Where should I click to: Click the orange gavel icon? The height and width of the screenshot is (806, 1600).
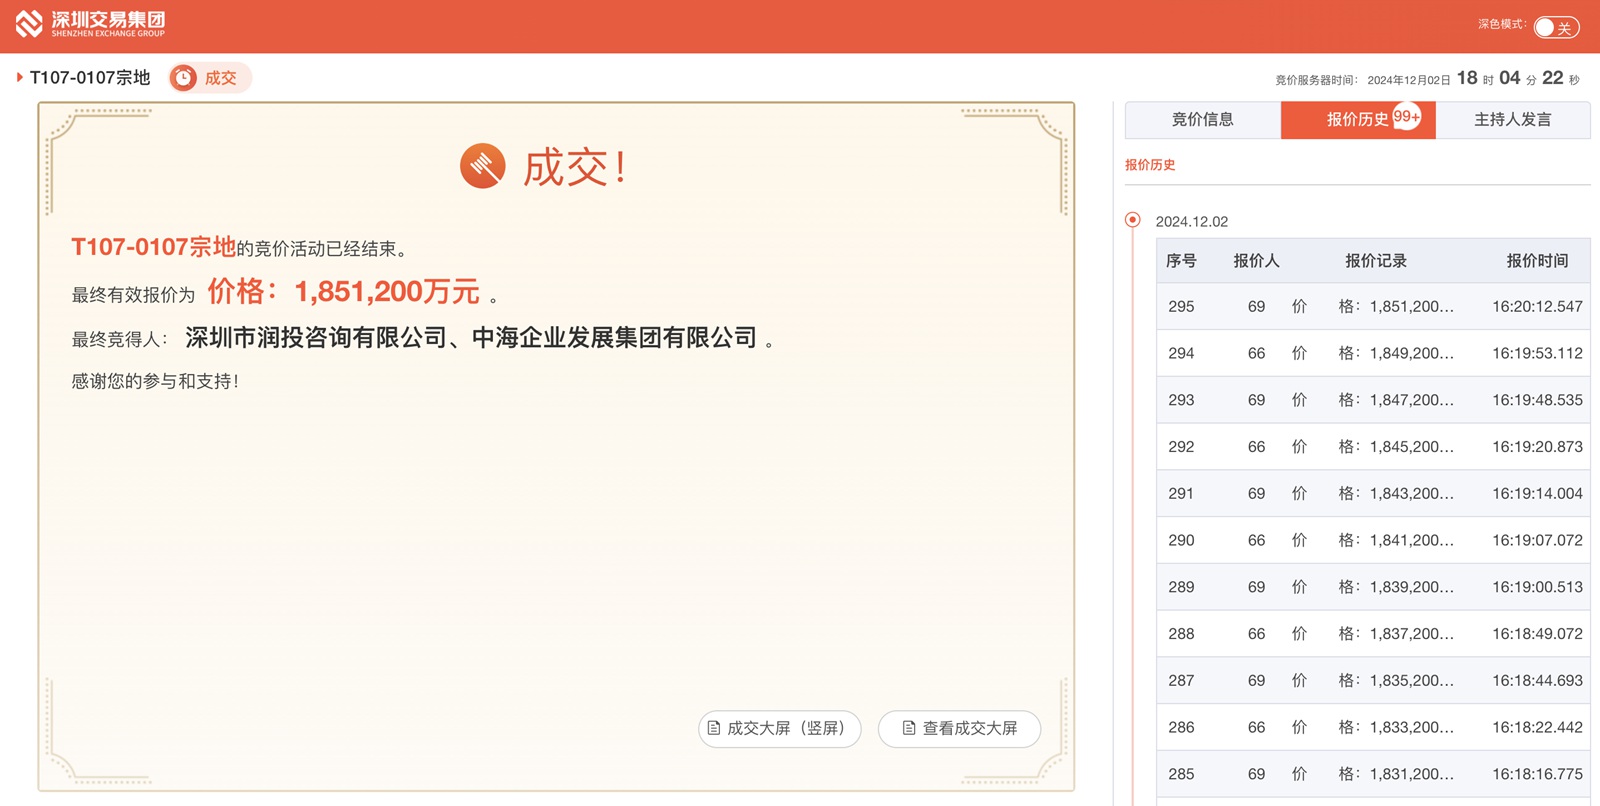[x=482, y=166]
